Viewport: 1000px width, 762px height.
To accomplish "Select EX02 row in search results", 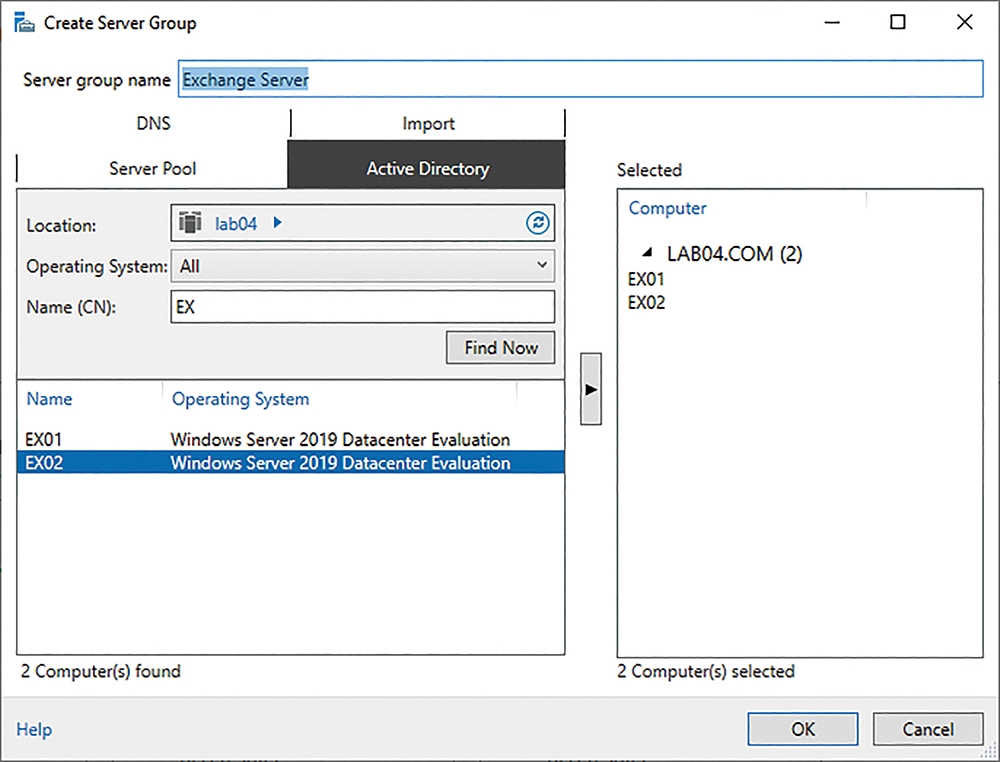I will pos(291,462).
